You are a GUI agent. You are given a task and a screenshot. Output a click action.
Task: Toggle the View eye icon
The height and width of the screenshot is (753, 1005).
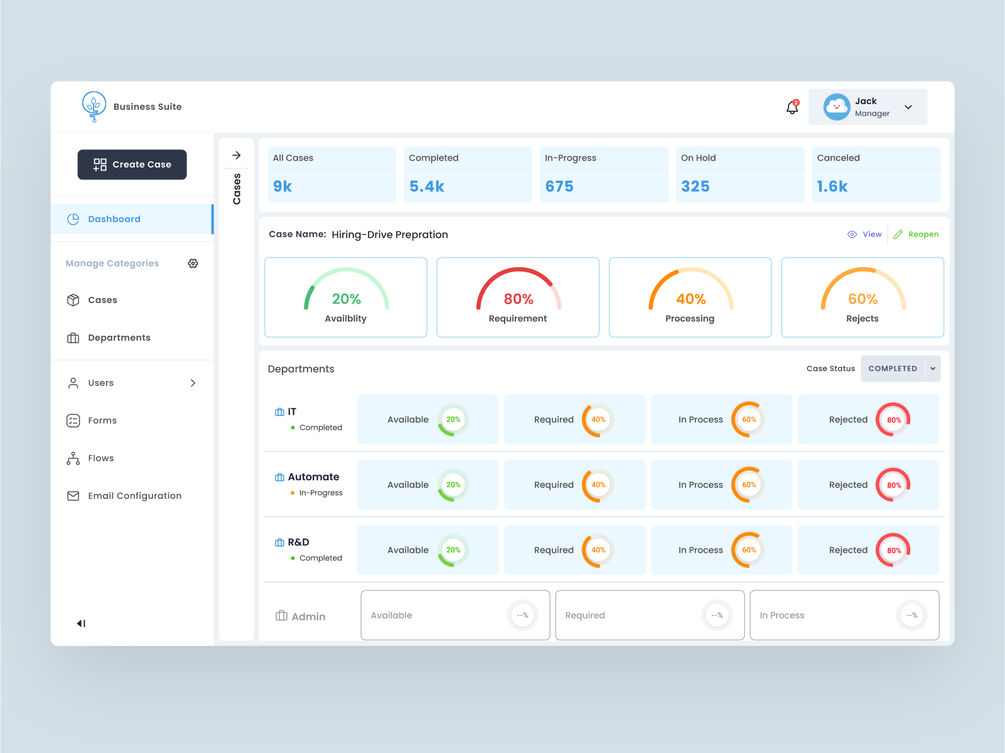pyautogui.click(x=852, y=235)
